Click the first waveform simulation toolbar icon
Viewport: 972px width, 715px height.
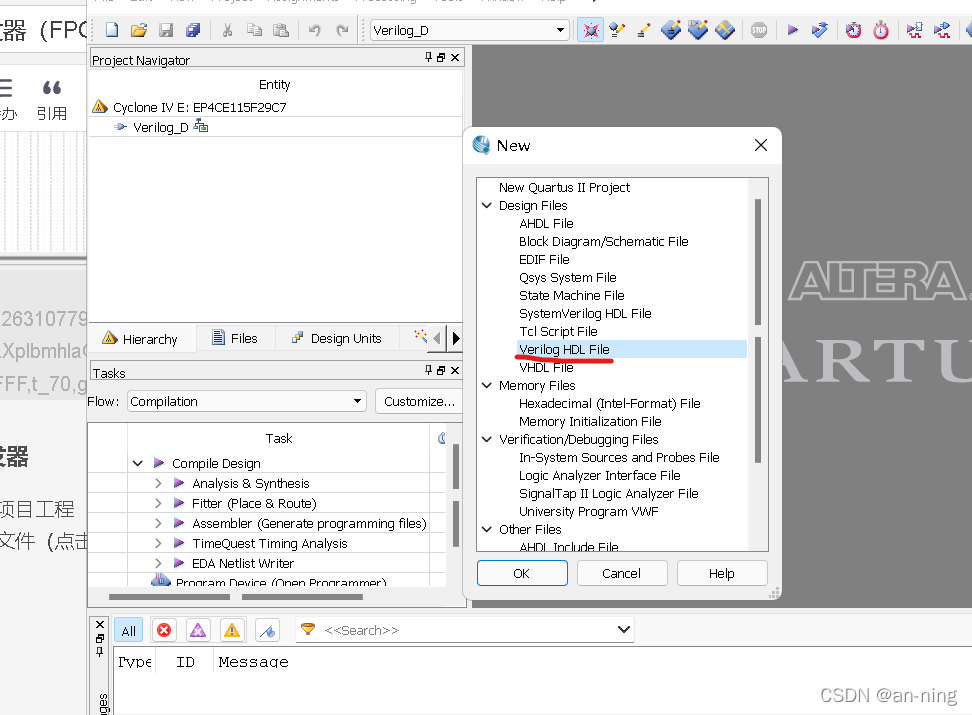click(x=914, y=30)
